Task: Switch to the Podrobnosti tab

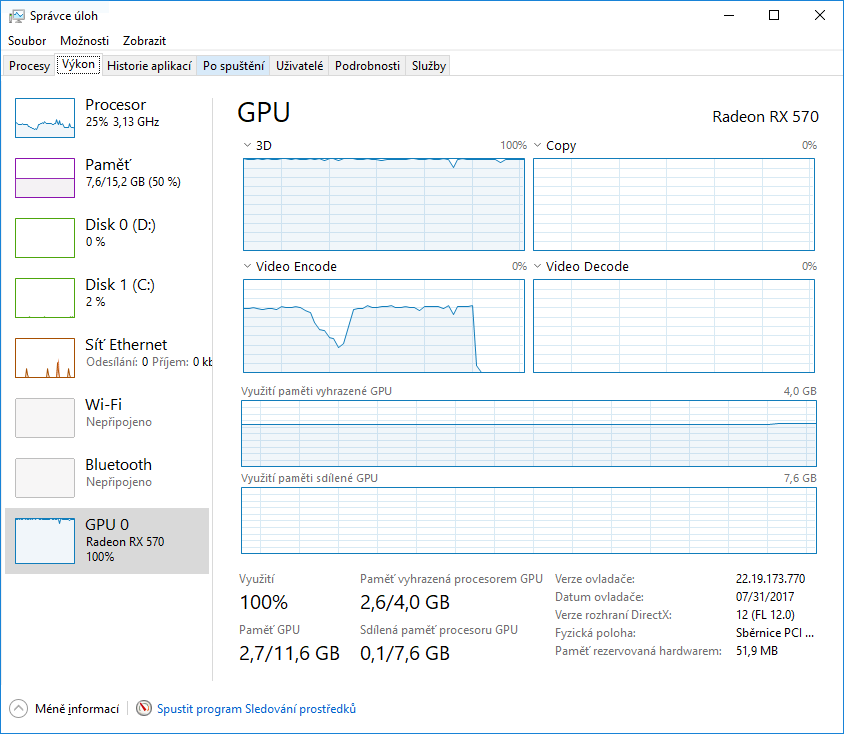Action: pyautogui.click(x=367, y=66)
